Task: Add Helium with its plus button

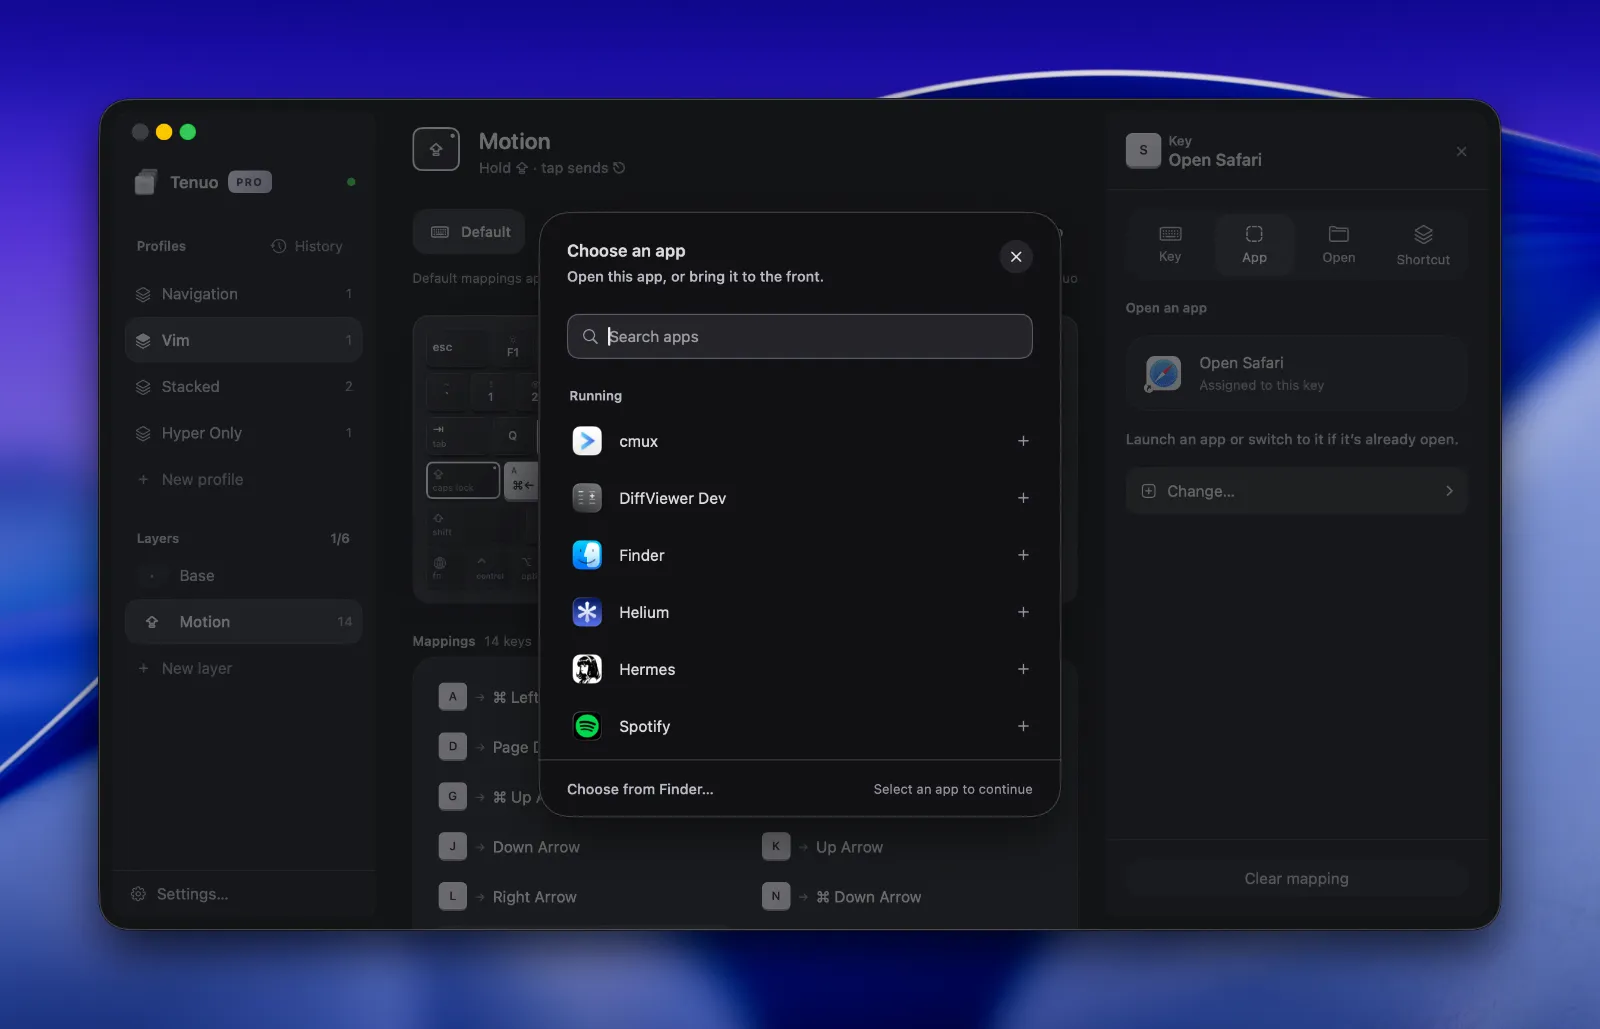Action: tap(1023, 612)
